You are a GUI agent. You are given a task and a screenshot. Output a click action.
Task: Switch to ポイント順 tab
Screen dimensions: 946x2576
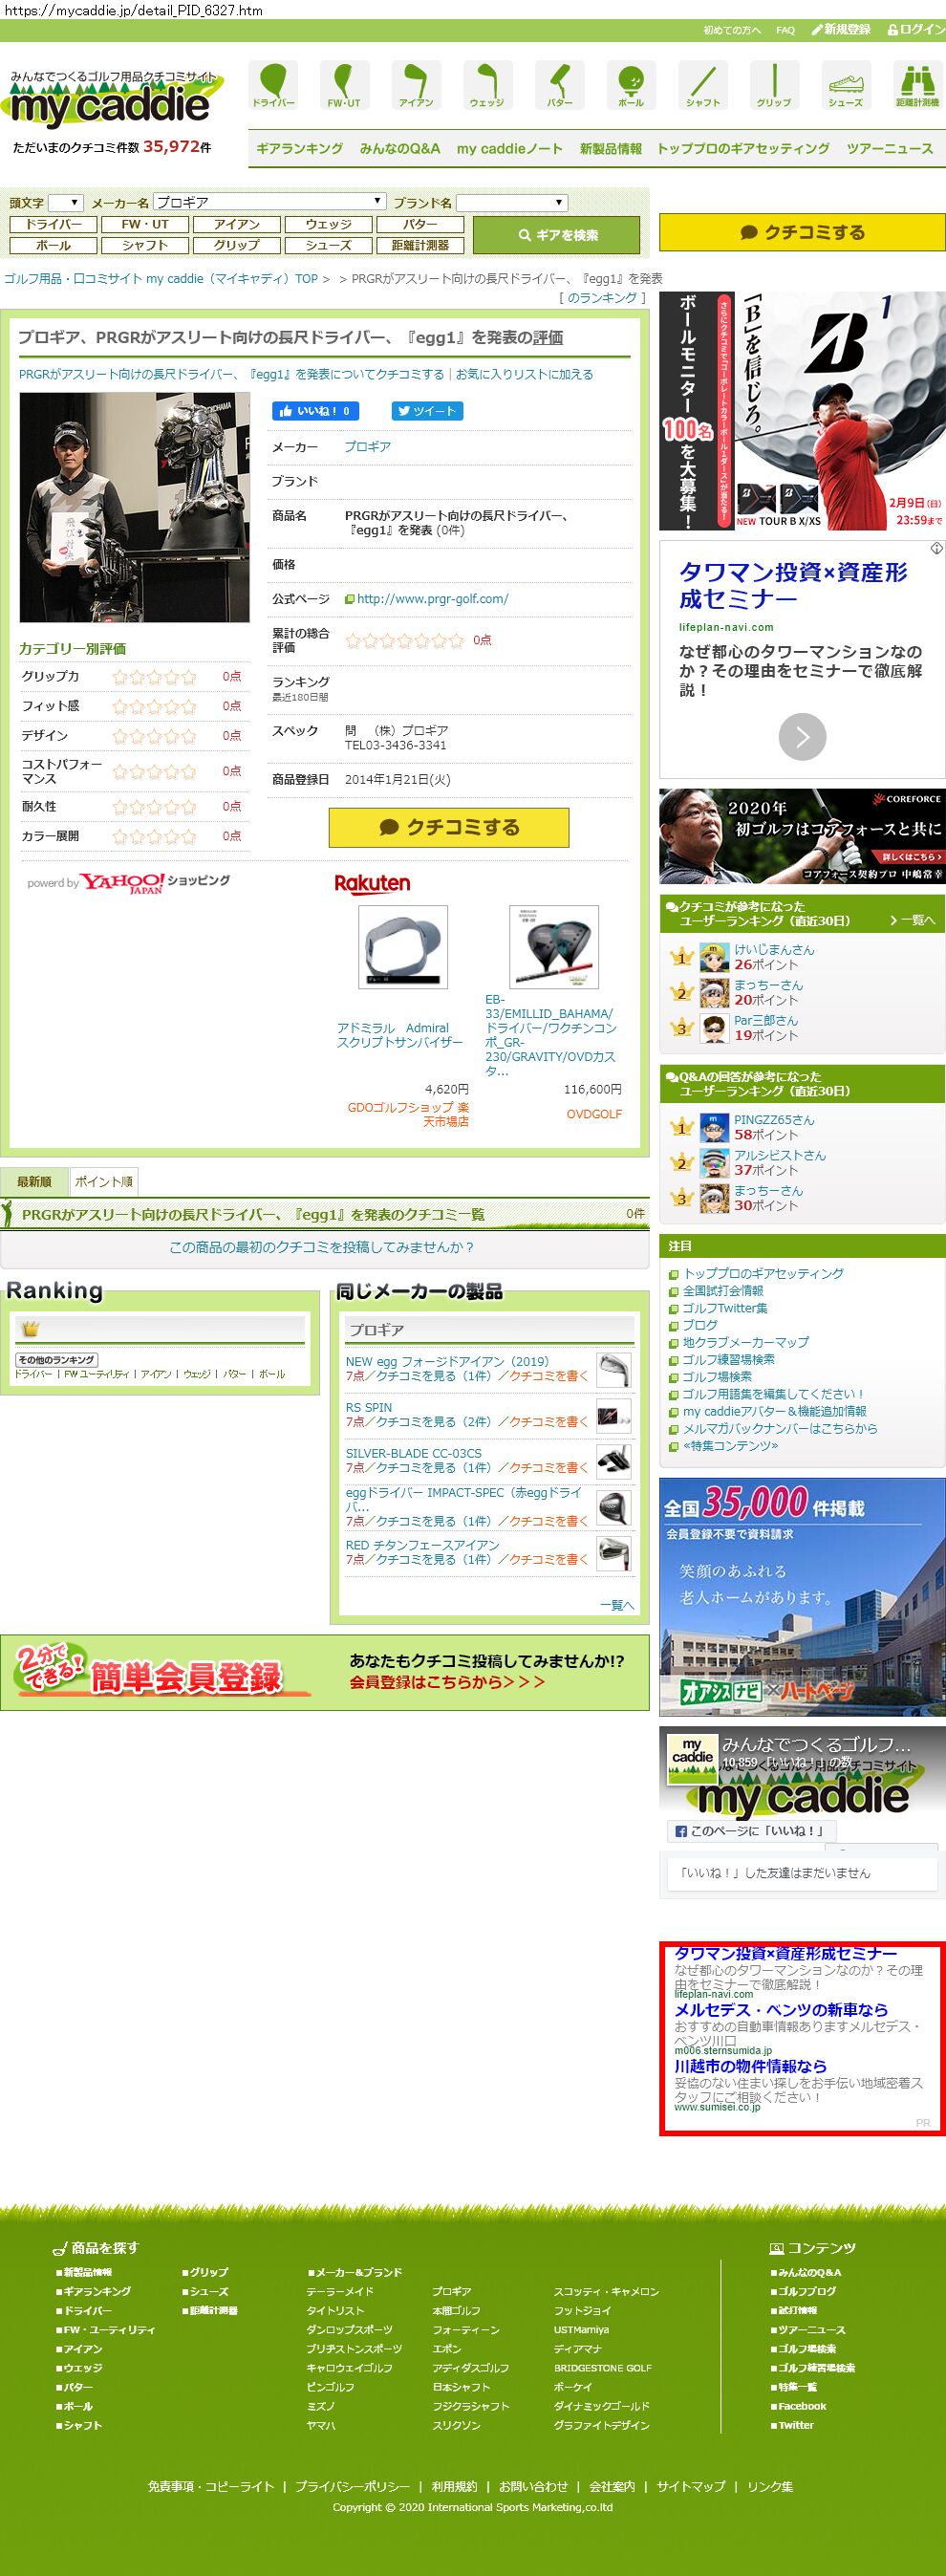point(103,1182)
